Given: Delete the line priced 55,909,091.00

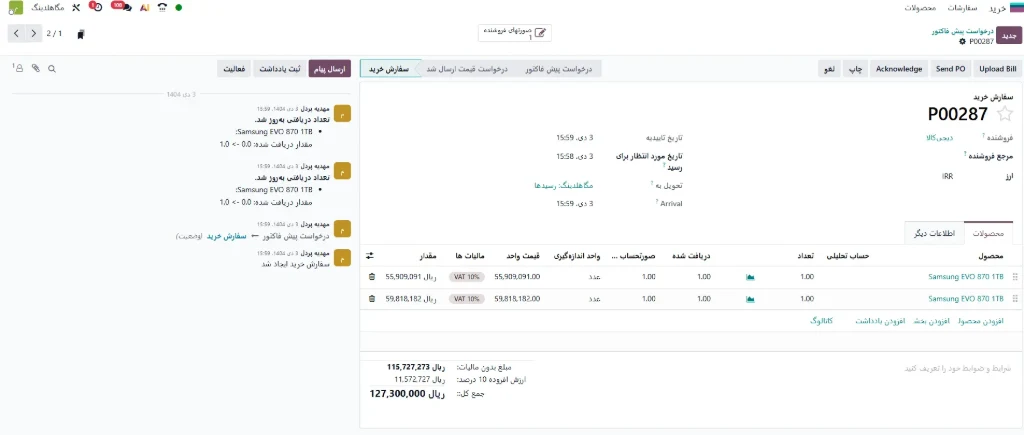Looking at the screenshot, I should click(372, 277).
